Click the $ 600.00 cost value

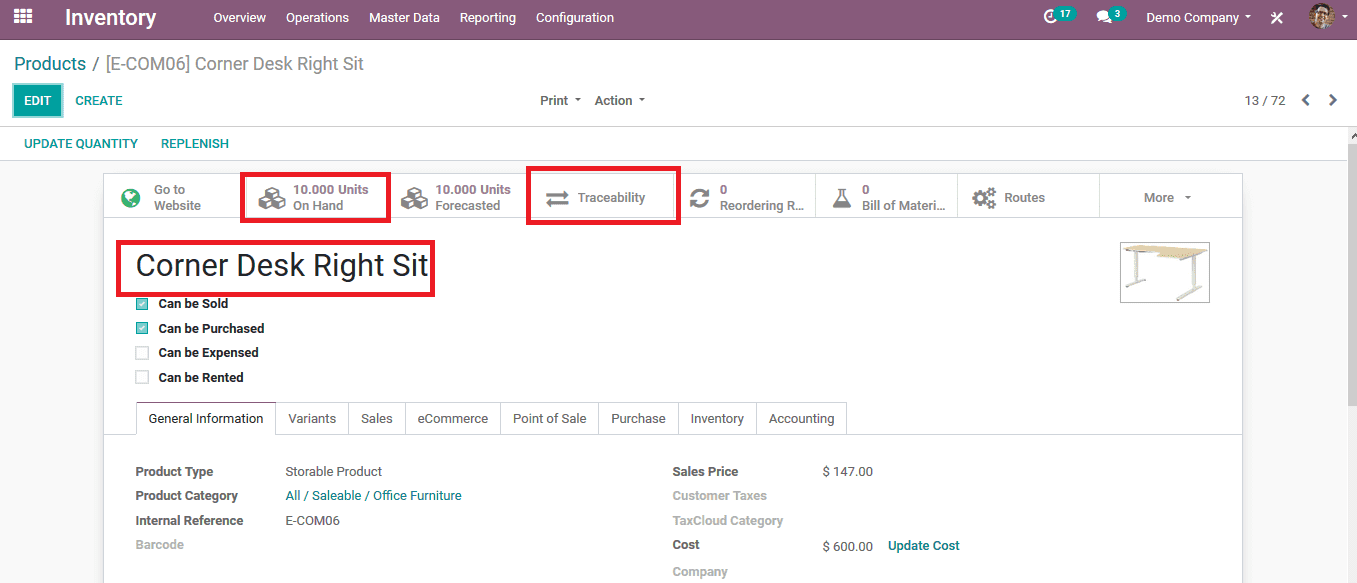848,547
